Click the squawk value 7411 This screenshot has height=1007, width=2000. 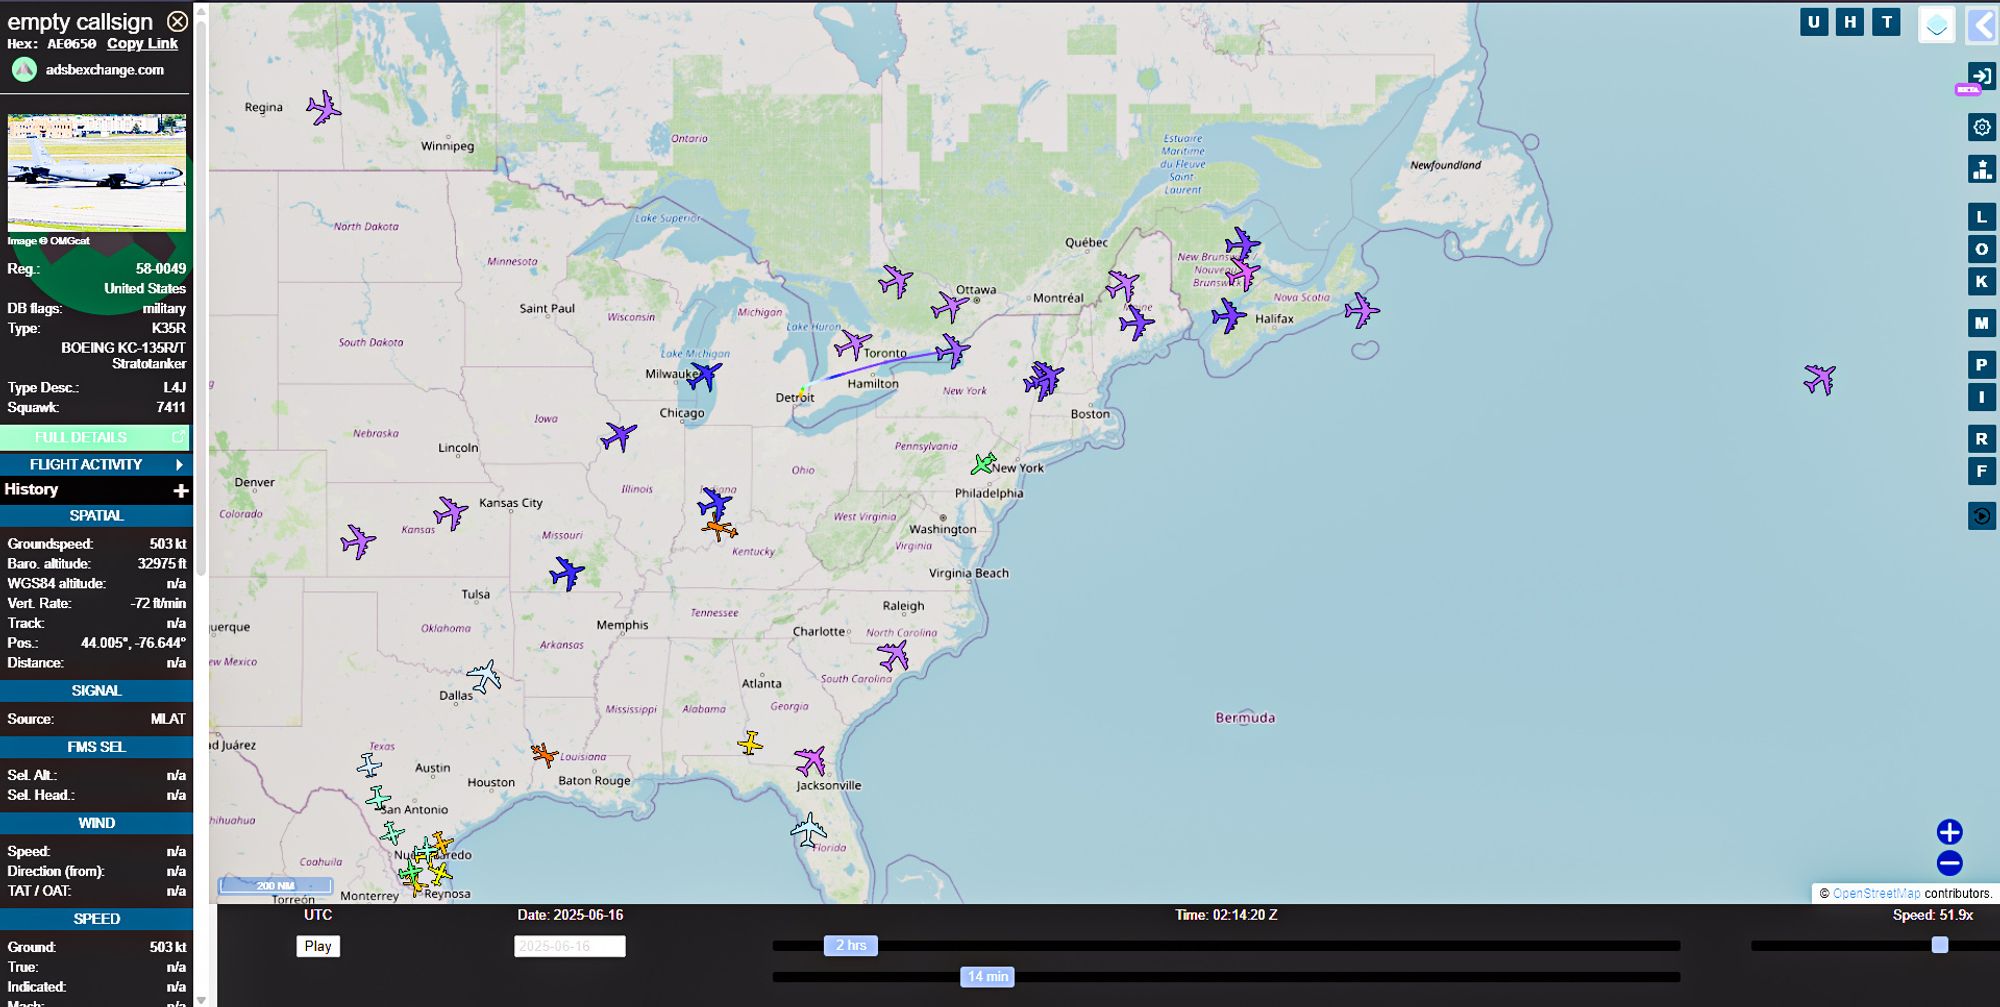pos(171,407)
